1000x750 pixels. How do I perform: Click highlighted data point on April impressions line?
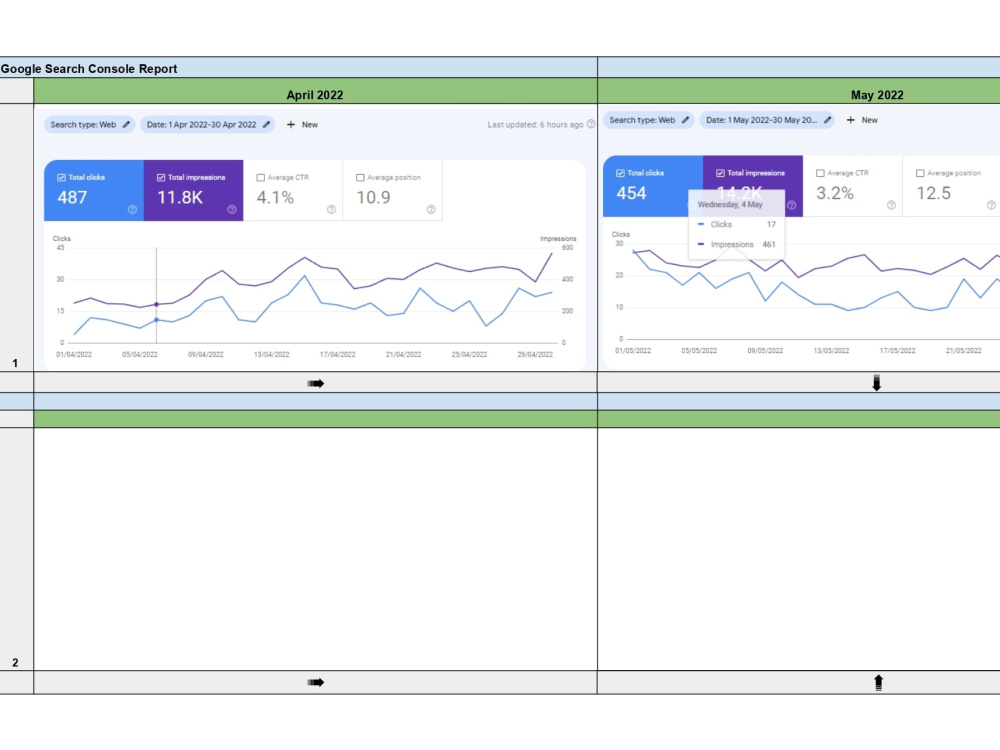coord(156,304)
